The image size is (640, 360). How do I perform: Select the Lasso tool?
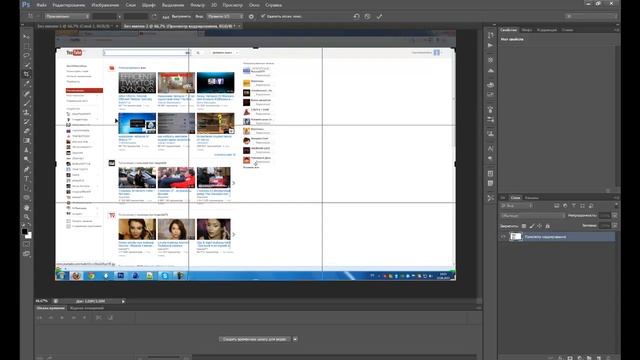[x=27, y=56]
